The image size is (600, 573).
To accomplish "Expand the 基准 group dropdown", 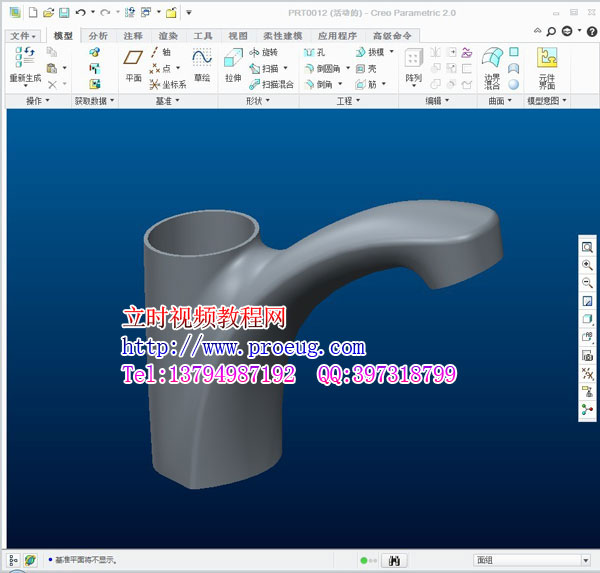I will [168, 101].
